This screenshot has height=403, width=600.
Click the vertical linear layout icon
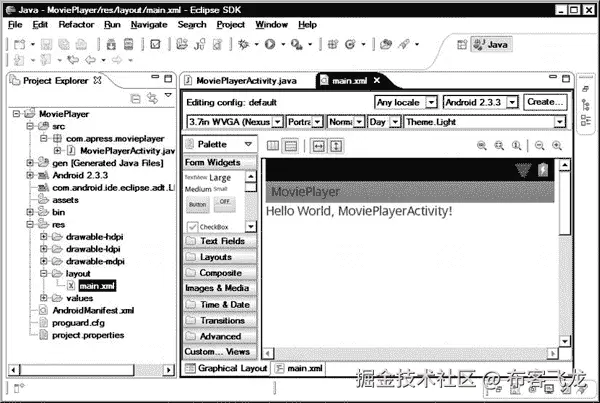pos(291,146)
